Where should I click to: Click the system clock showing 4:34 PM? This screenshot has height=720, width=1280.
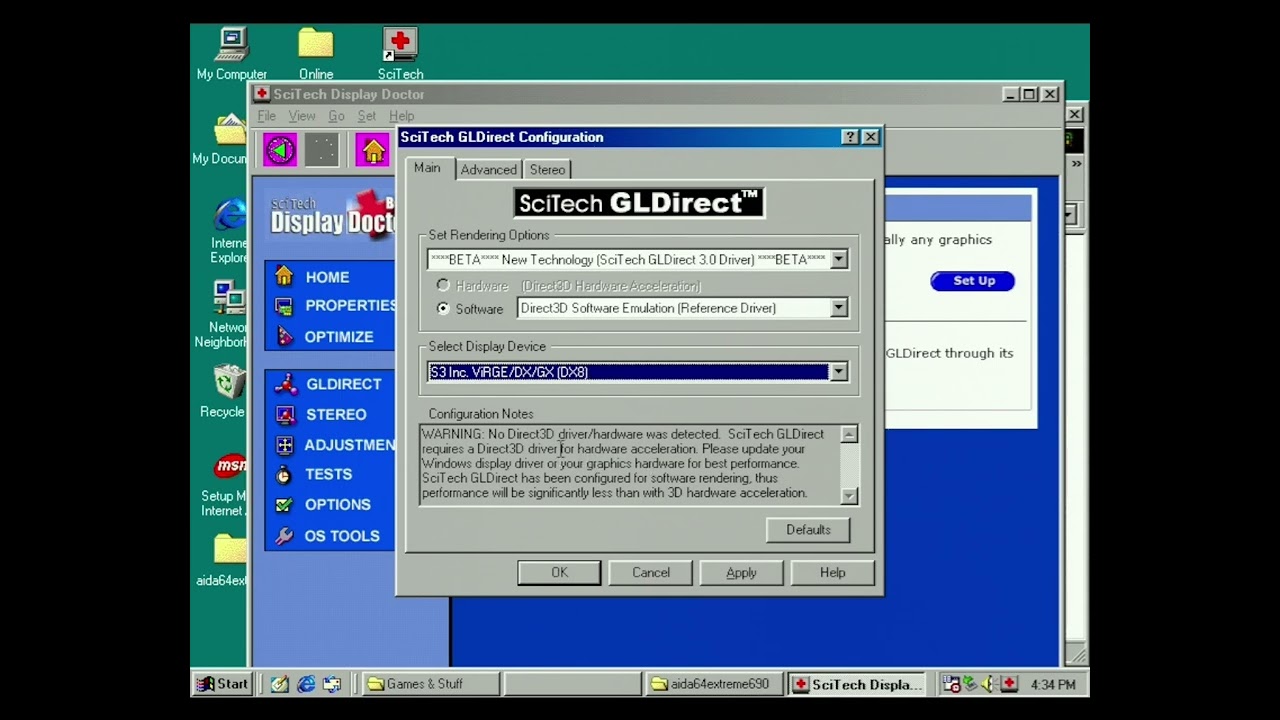1052,685
